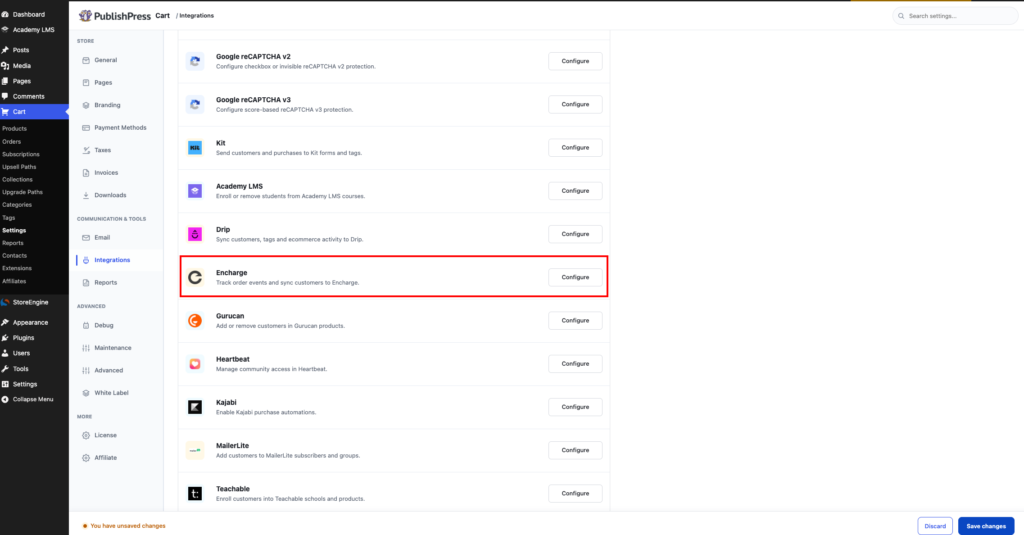Configure the Encharge integration
Viewport: 1024px width, 535px height.
tap(575, 277)
